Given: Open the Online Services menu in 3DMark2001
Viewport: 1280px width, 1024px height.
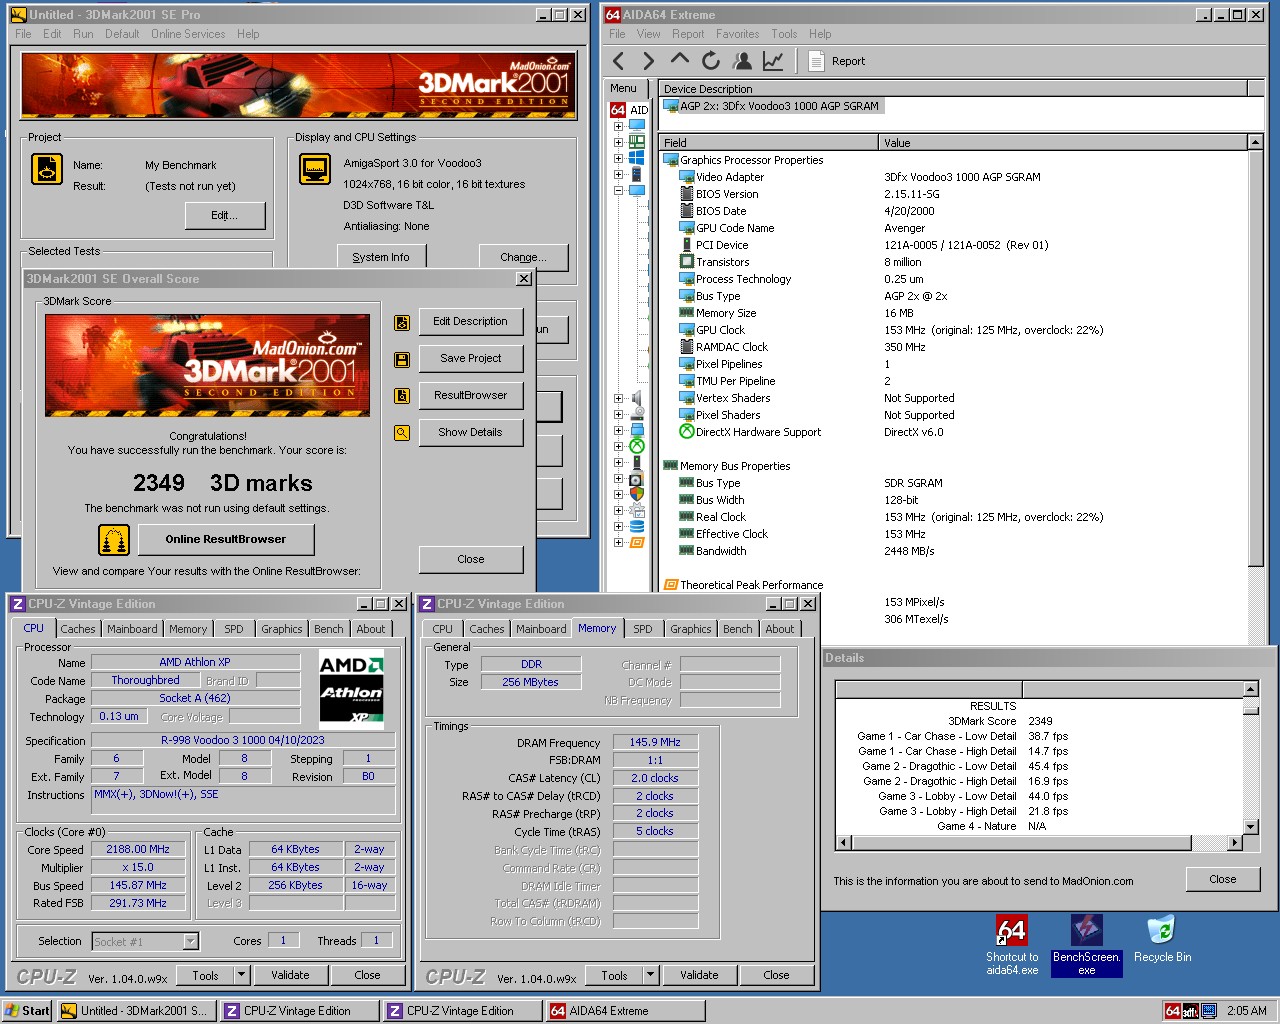Looking at the screenshot, I should pos(188,34).
